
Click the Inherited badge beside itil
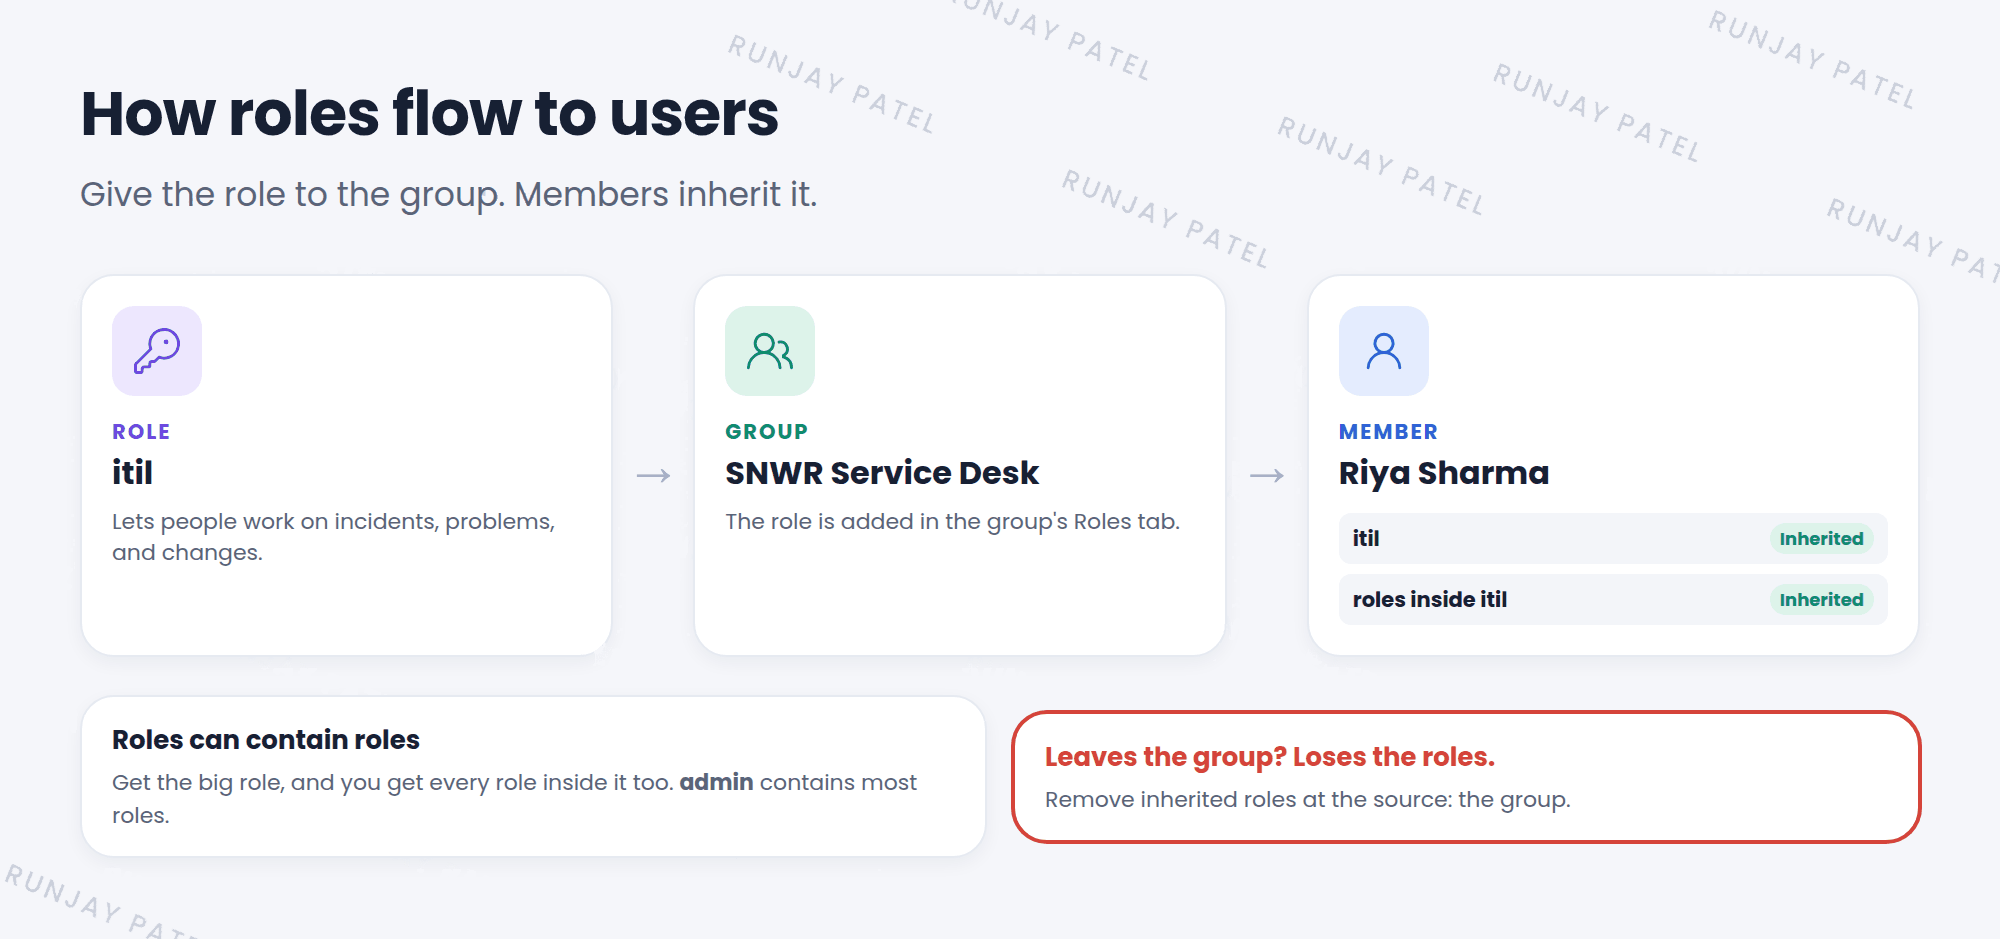coord(1821,539)
